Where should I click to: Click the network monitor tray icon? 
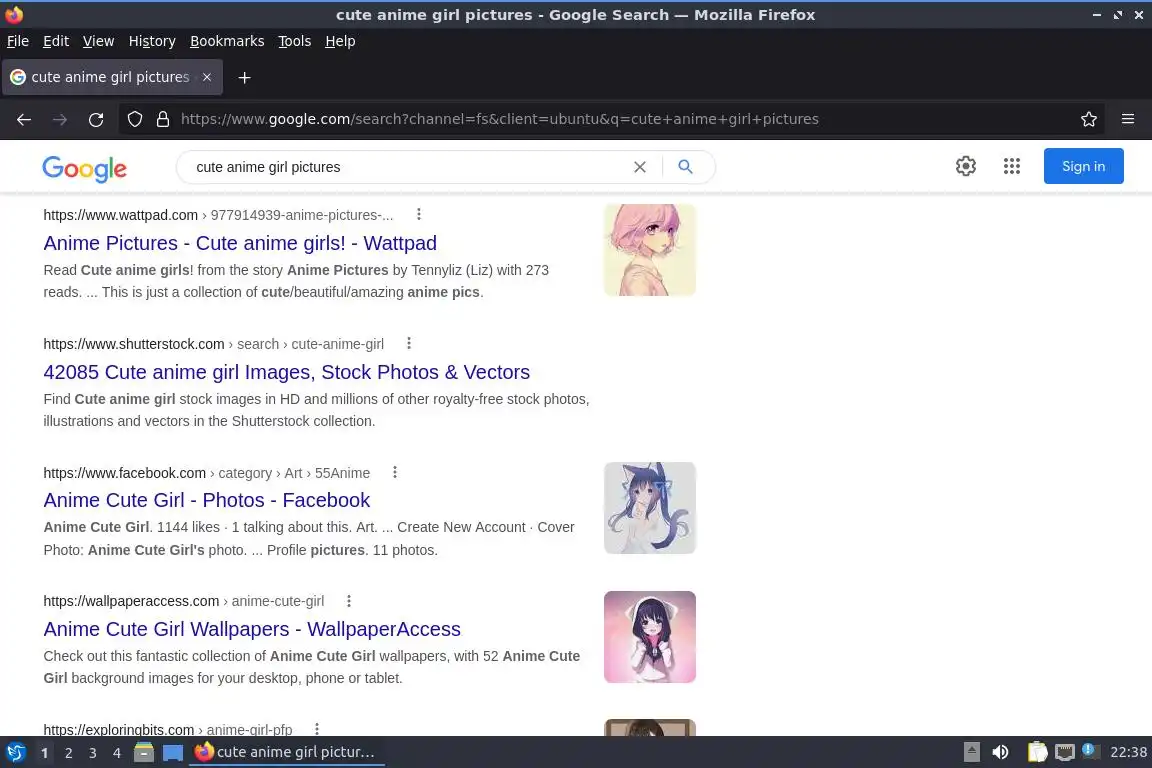1065,752
